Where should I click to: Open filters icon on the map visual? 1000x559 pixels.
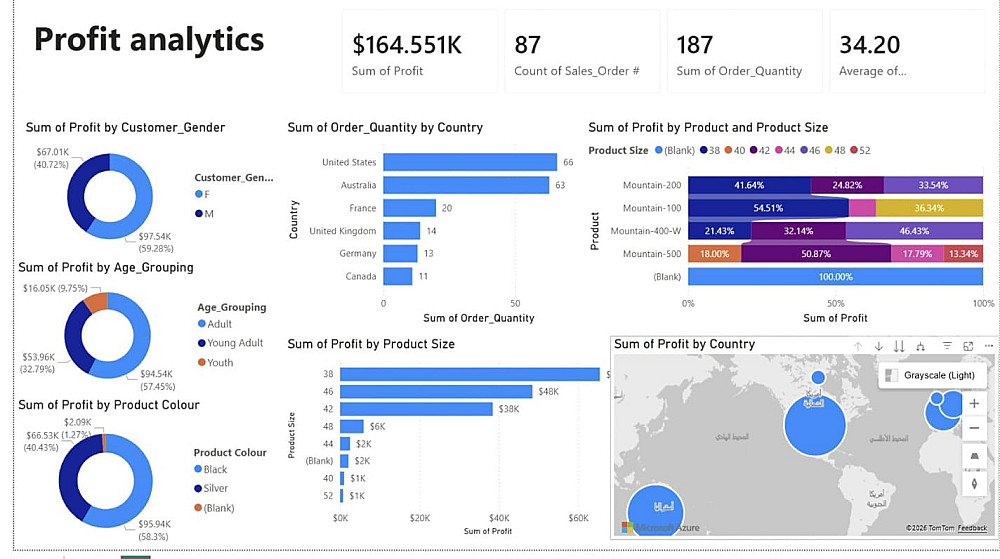(947, 345)
